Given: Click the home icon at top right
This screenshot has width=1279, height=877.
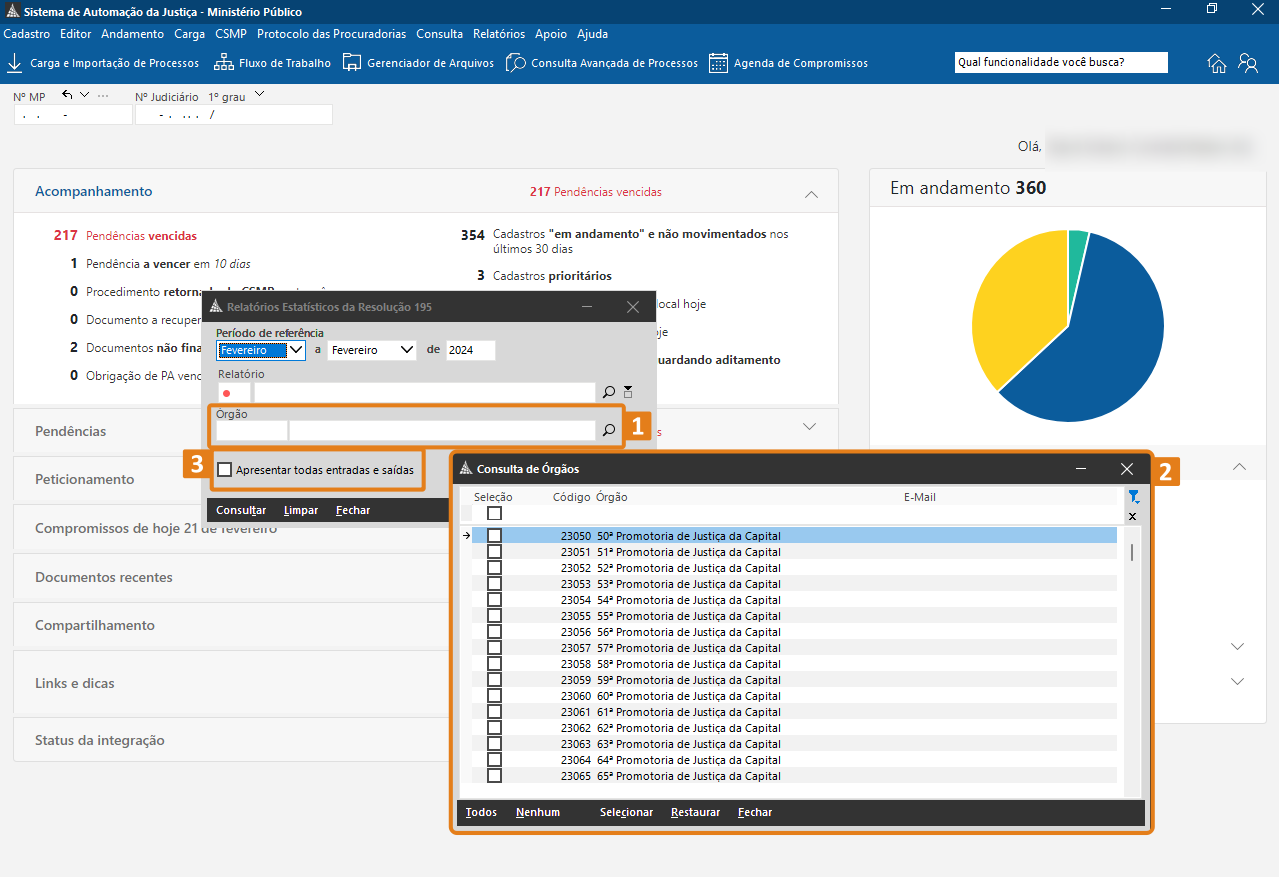Looking at the screenshot, I should (x=1217, y=63).
